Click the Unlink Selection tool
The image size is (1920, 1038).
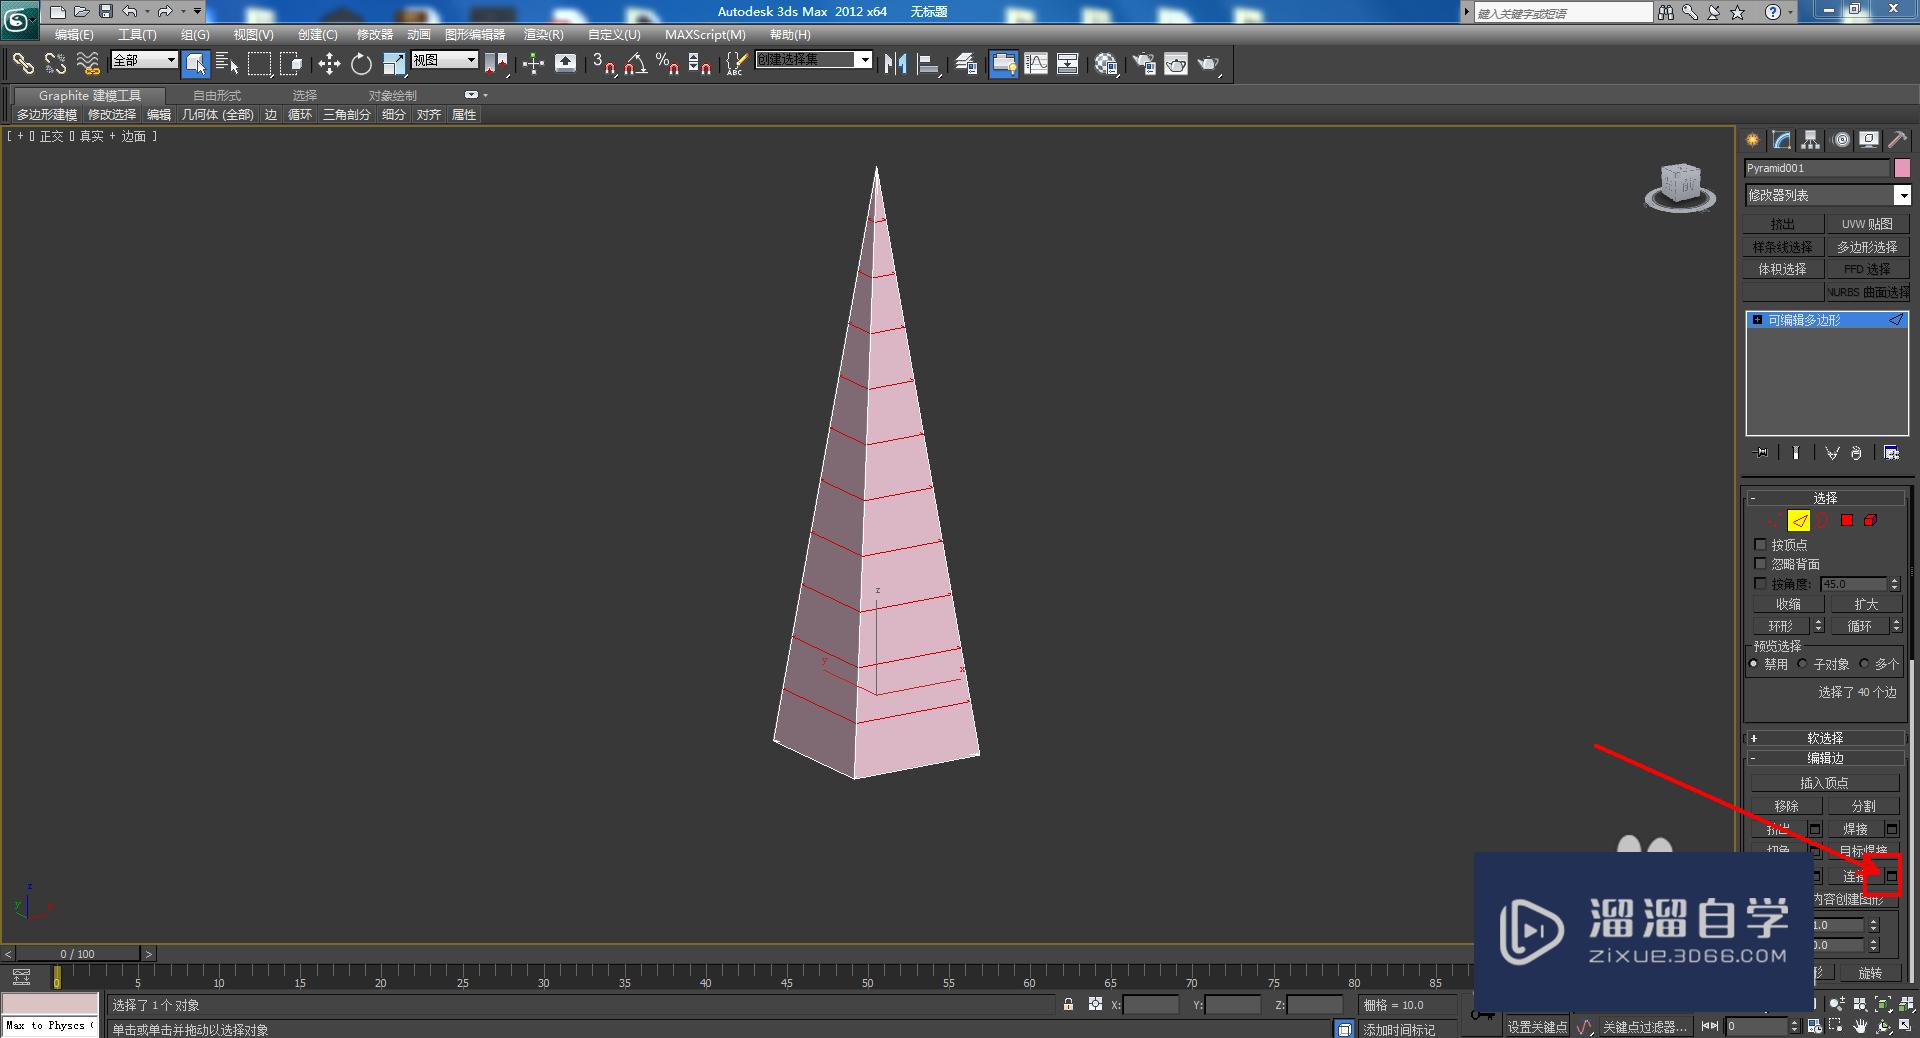55,64
